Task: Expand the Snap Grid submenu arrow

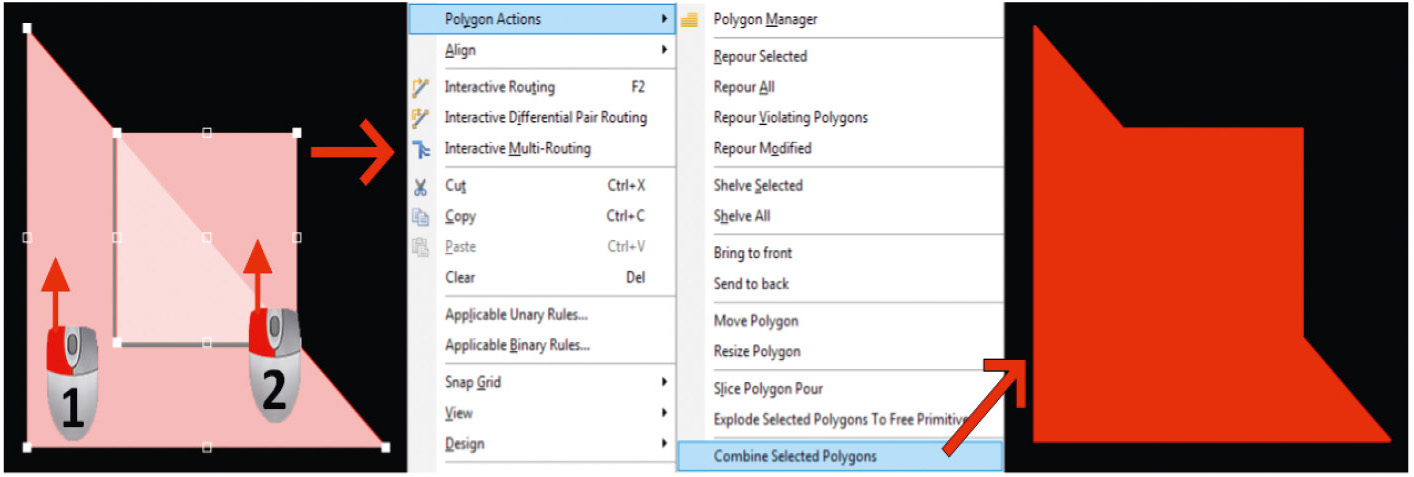Action: (x=663, y=382)
